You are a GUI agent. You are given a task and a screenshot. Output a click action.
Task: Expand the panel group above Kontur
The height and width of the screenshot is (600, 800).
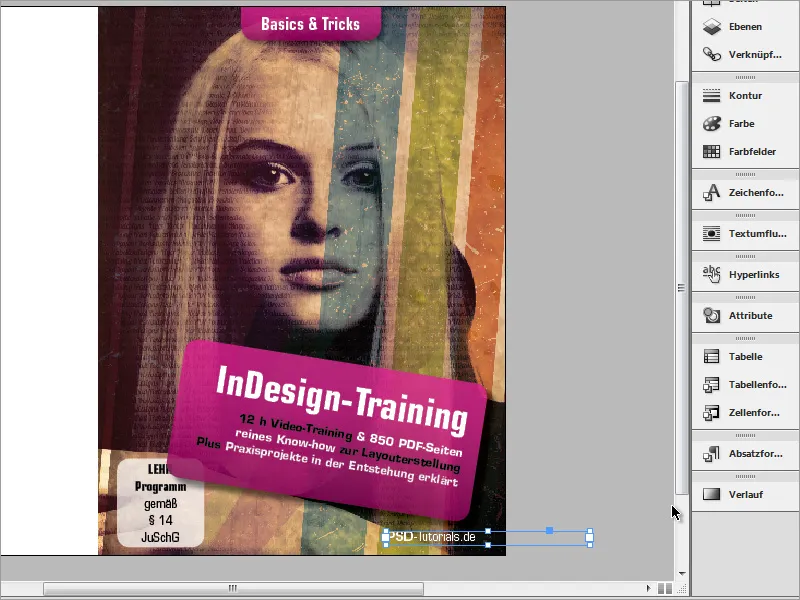click(745, 76)
